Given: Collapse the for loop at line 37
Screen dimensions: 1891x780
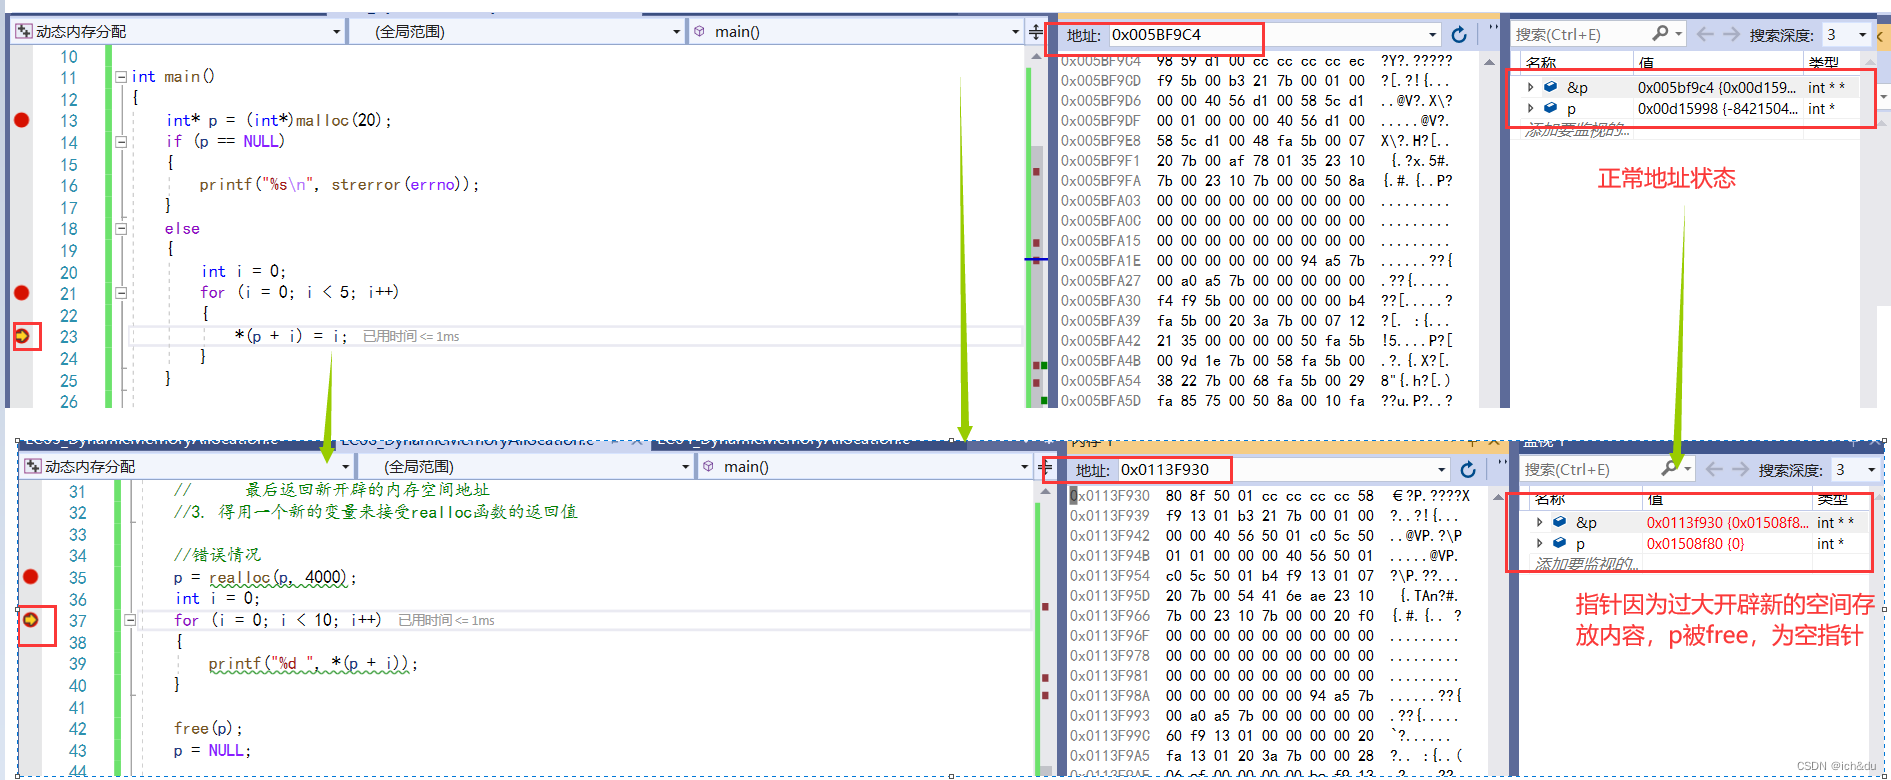Looking at the screenshot, I should coord(130,620).
